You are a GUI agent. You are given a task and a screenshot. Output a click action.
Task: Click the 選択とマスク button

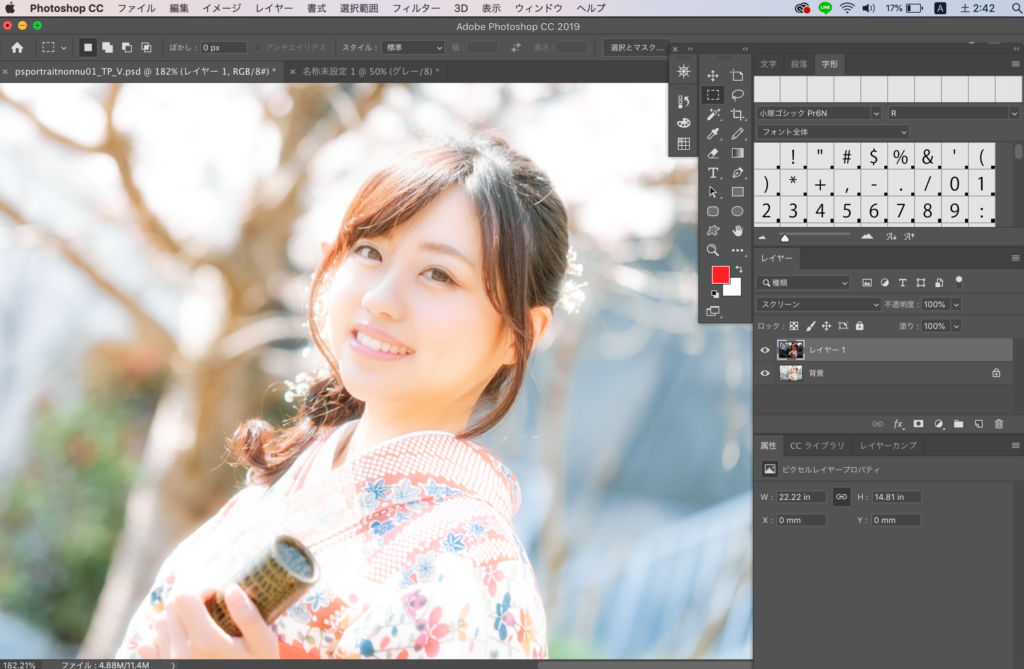click(x=636, y=47)
